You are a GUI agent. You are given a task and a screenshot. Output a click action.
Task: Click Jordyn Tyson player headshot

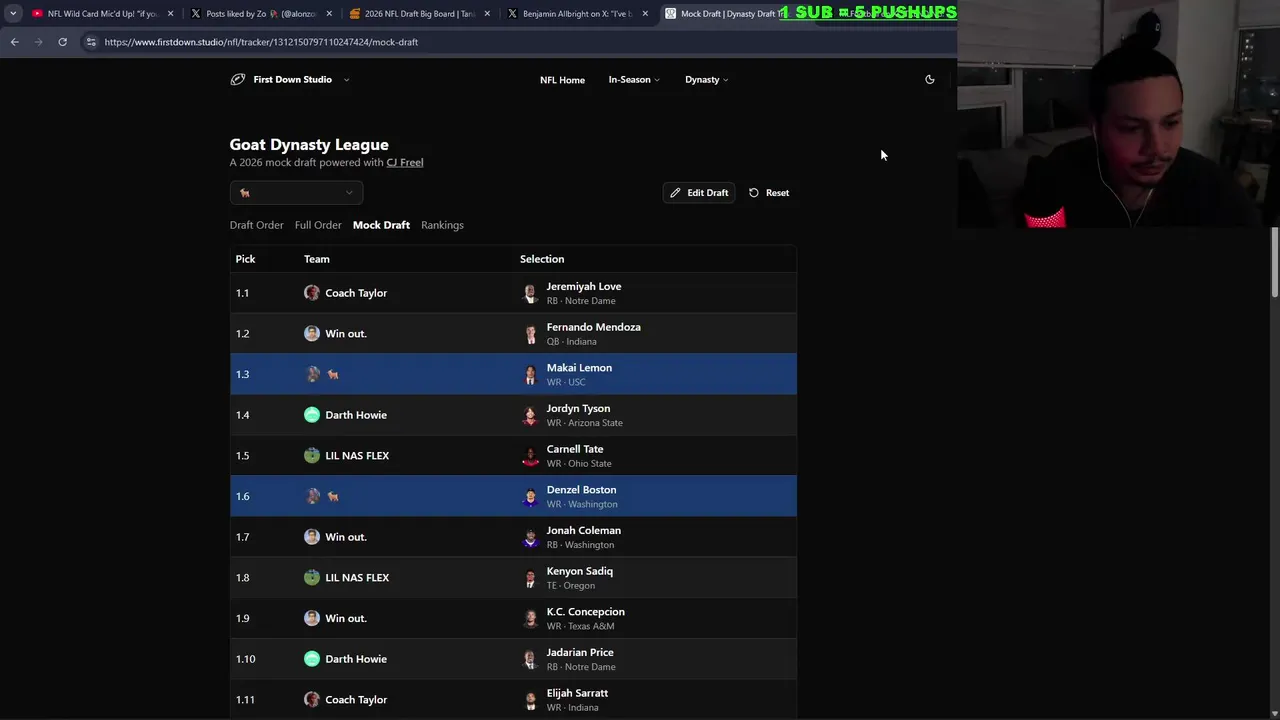tap(530, 415)
